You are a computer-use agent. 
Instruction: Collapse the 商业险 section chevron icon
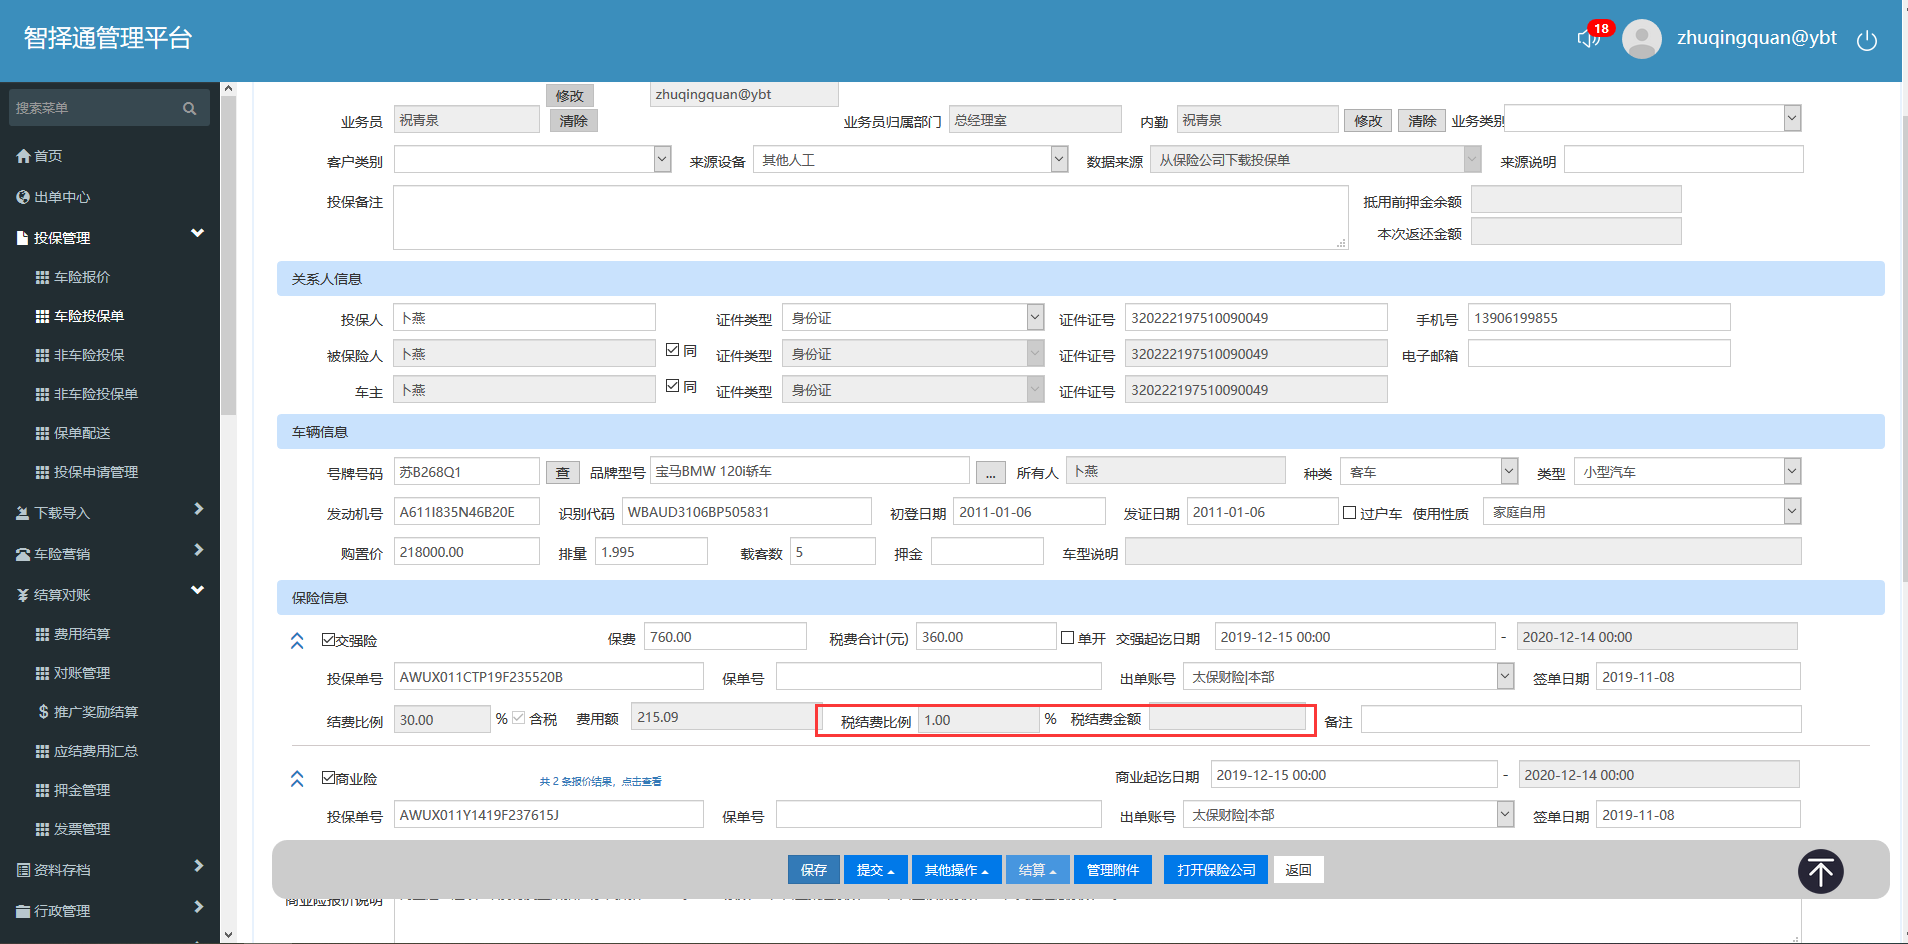pos(297,779)
